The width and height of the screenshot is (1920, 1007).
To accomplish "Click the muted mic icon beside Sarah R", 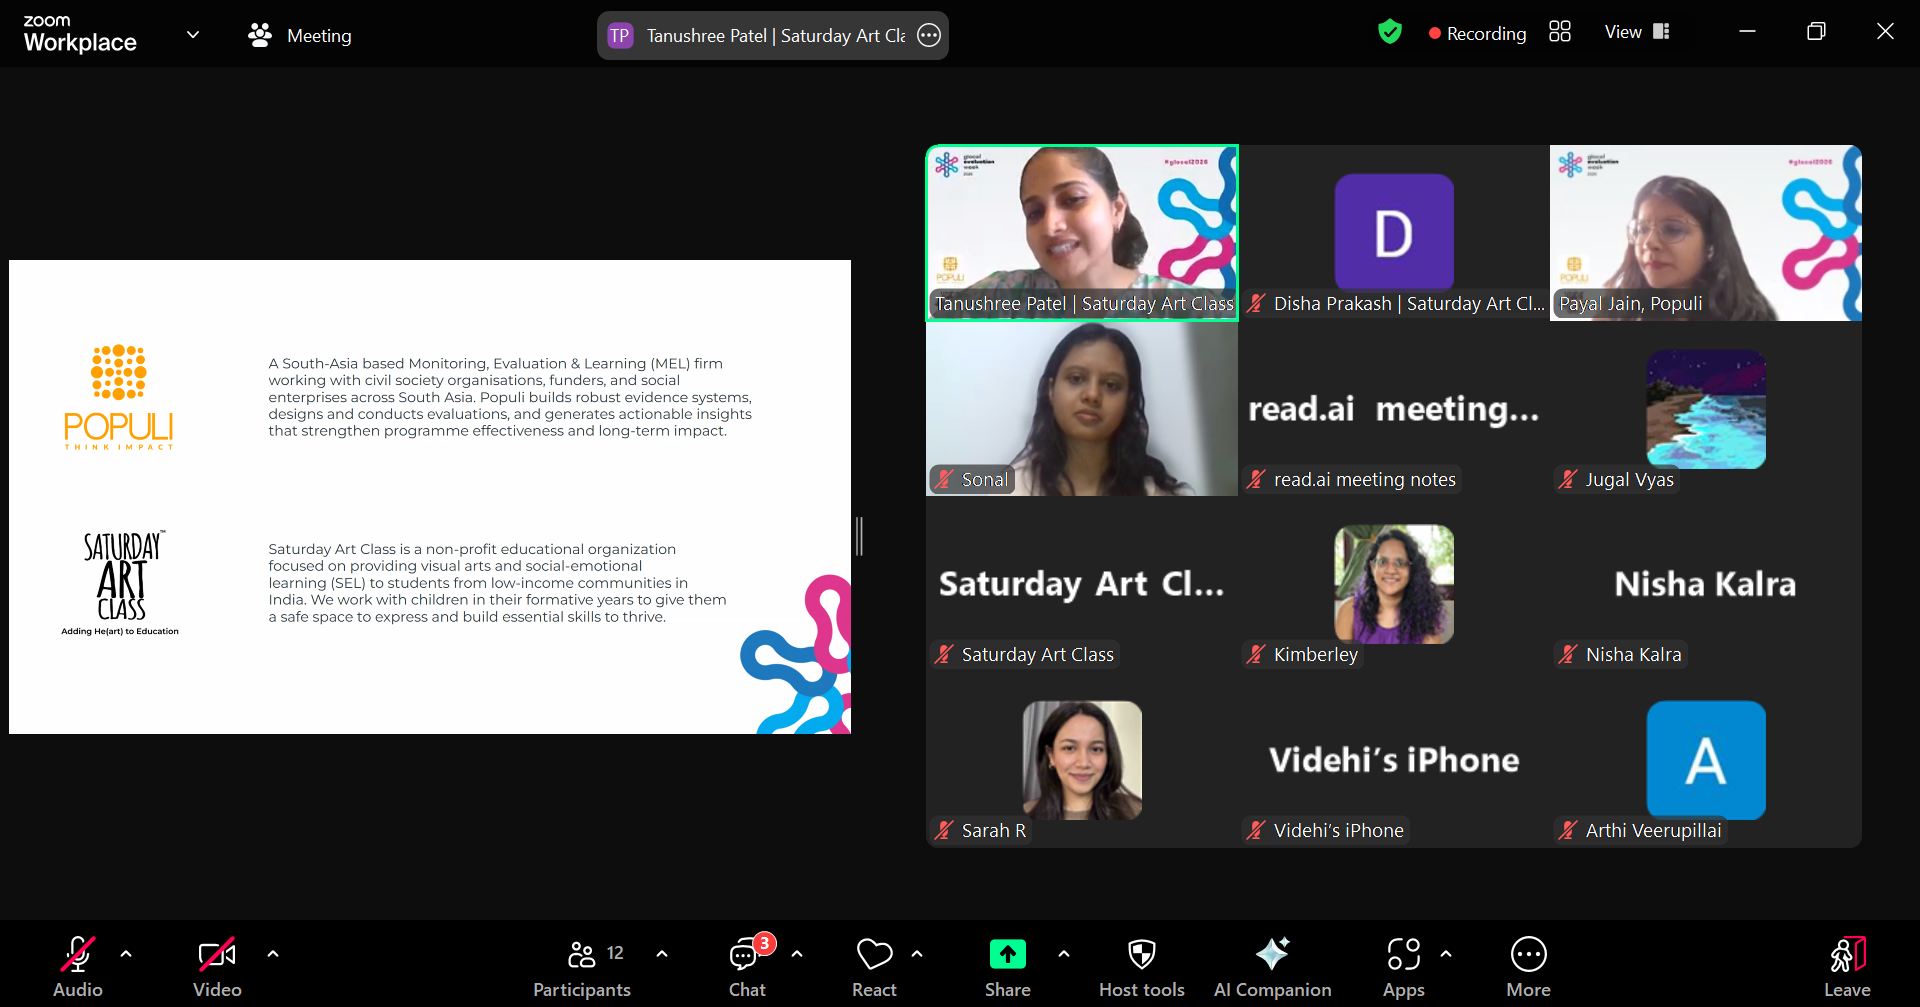I will point(944,830).
